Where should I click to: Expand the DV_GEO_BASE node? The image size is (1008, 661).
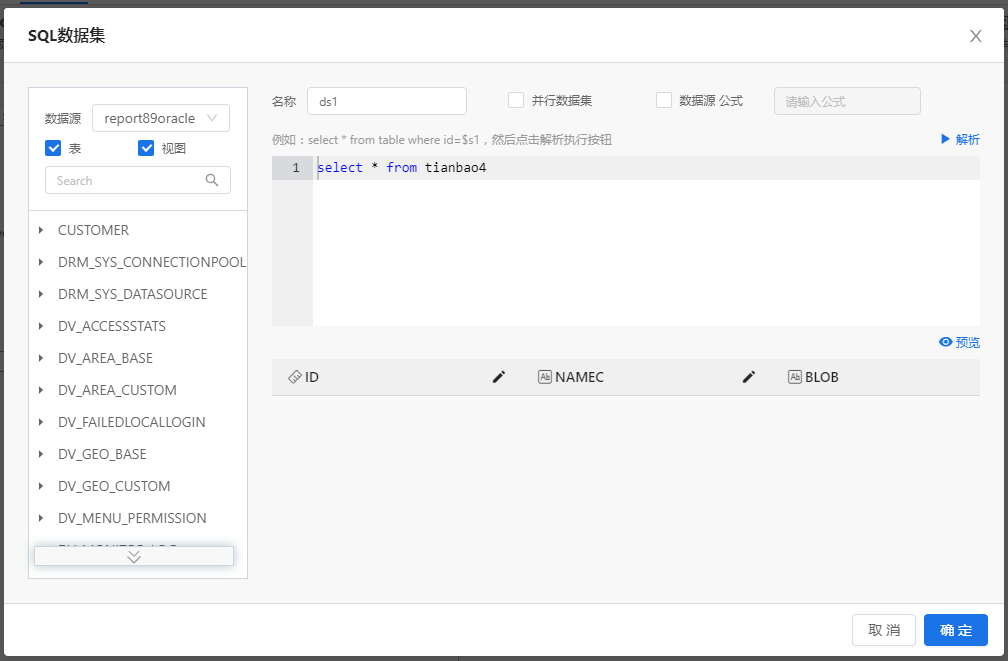coord(41,454)
